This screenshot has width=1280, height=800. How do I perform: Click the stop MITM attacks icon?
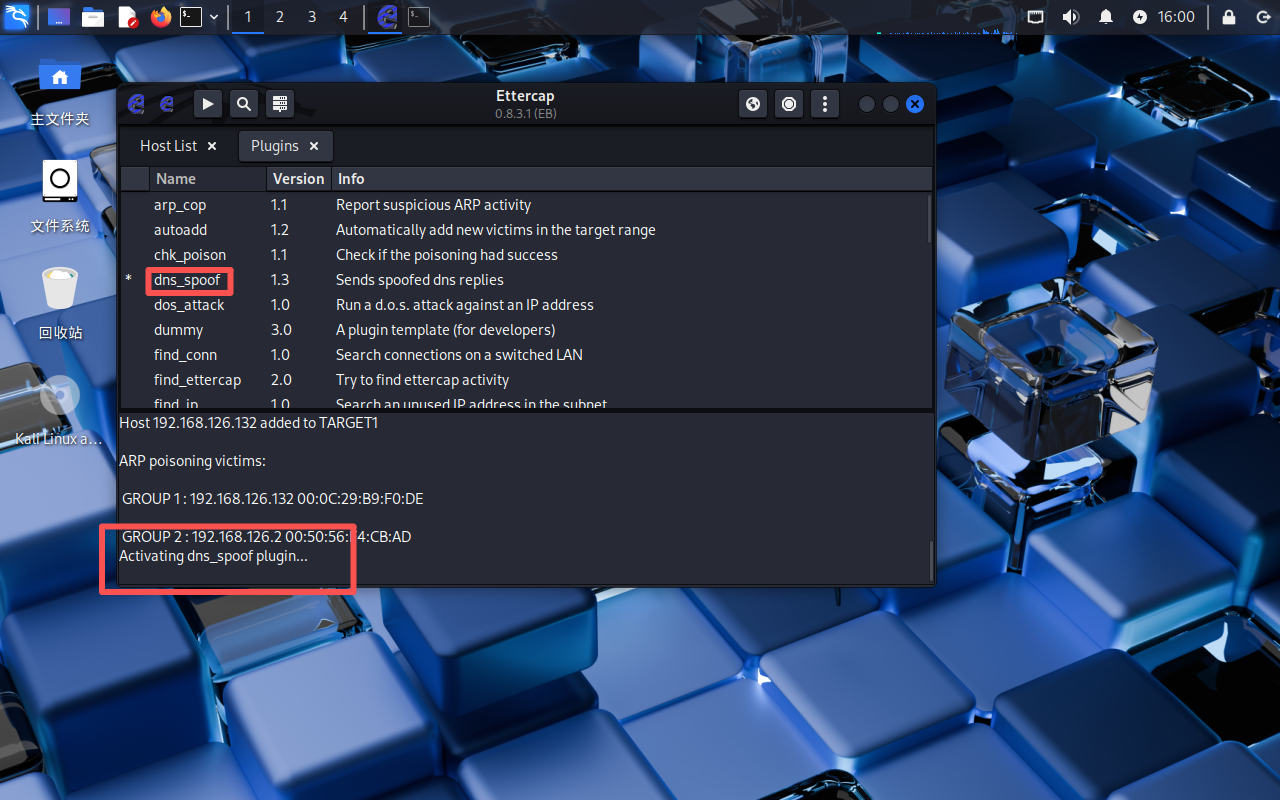[789, 103]
